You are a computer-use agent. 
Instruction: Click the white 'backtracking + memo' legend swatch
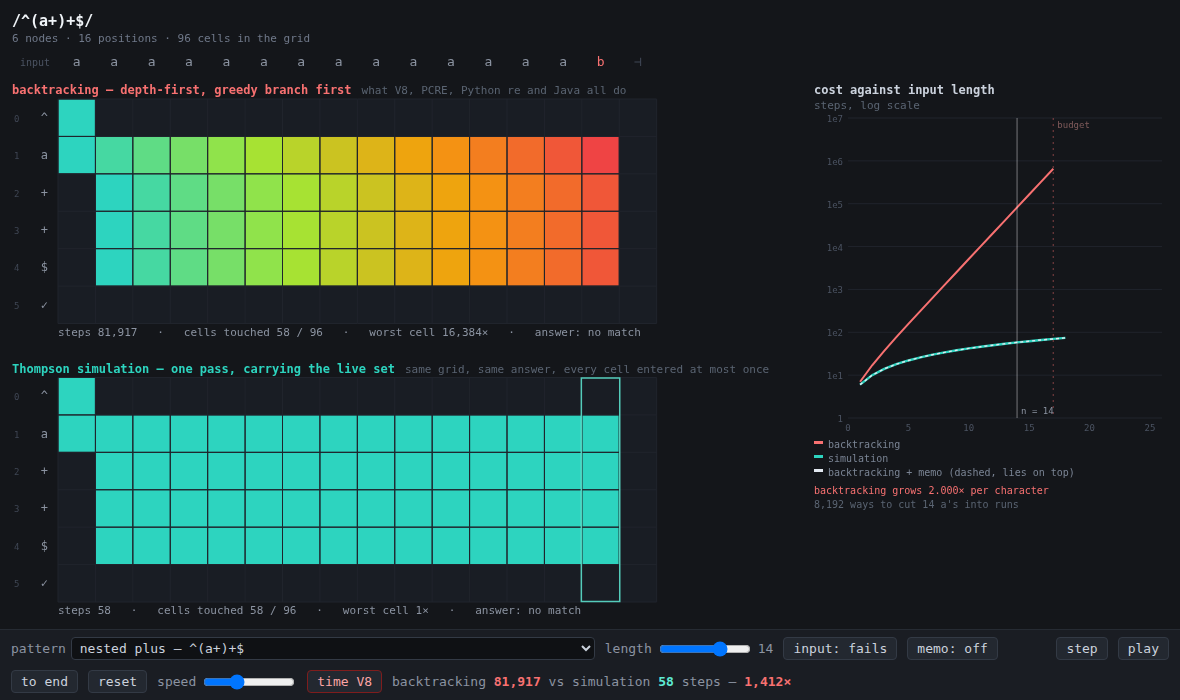tap(819, 471)
